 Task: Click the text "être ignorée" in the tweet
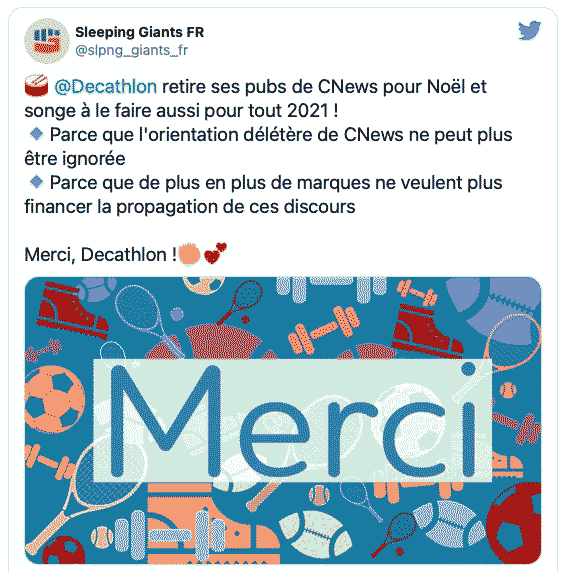point(75,159)
